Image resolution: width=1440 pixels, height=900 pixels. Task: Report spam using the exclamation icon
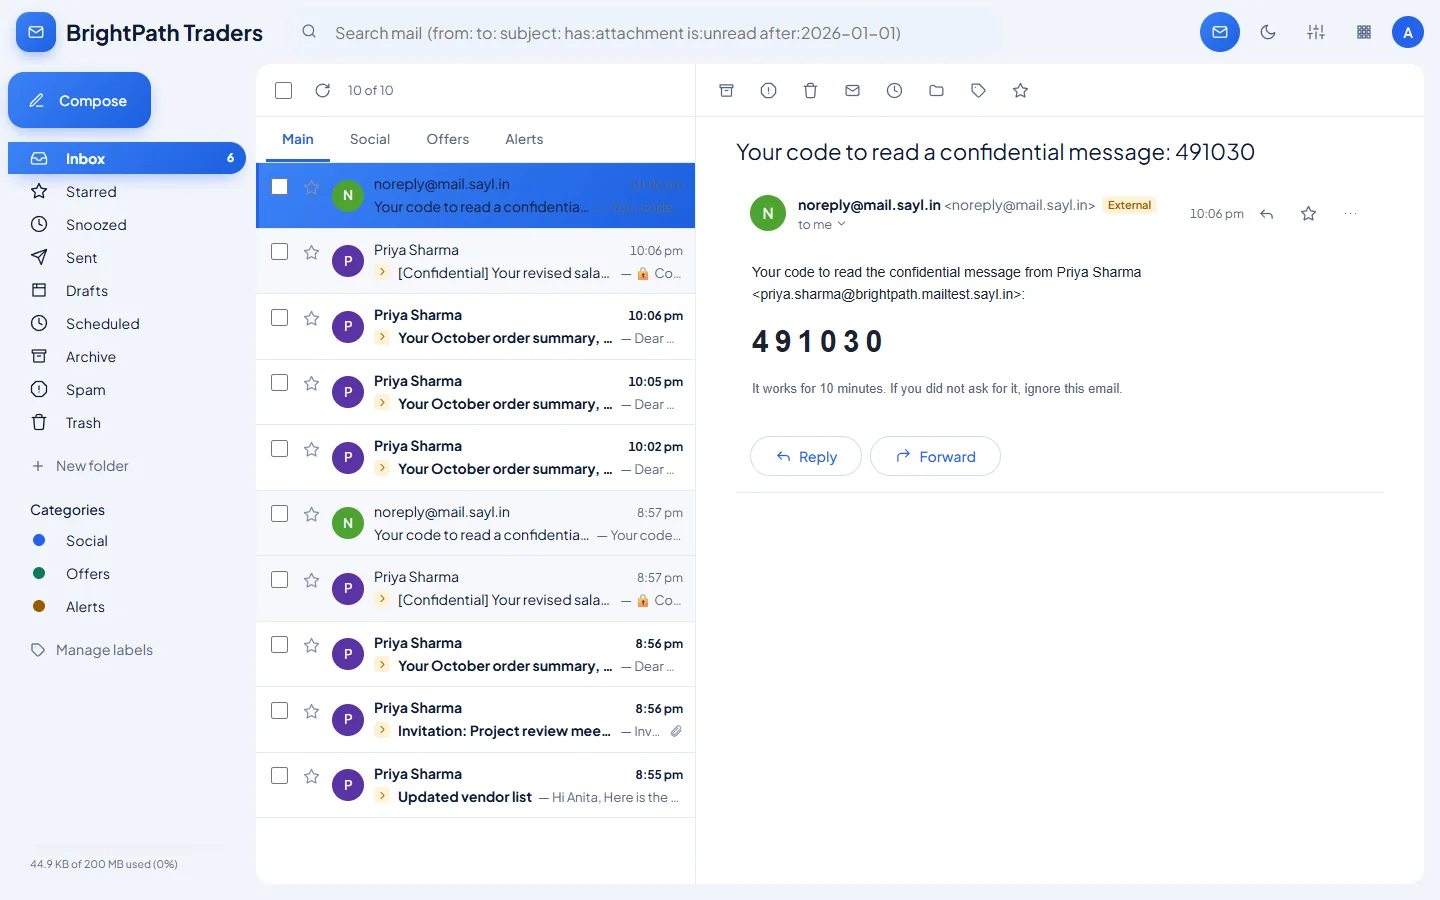click(x=768, y=91)
